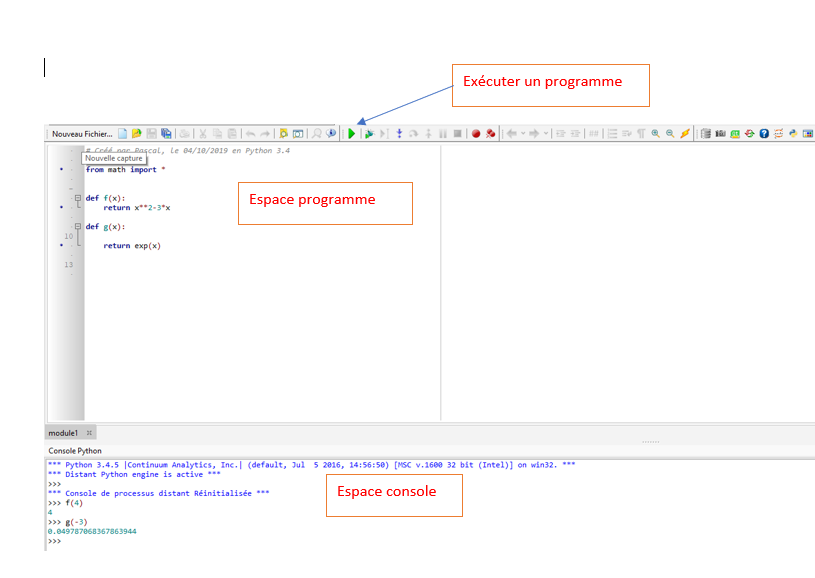Click the Stop square icon

pyautogui.click(x=457, y=134)
